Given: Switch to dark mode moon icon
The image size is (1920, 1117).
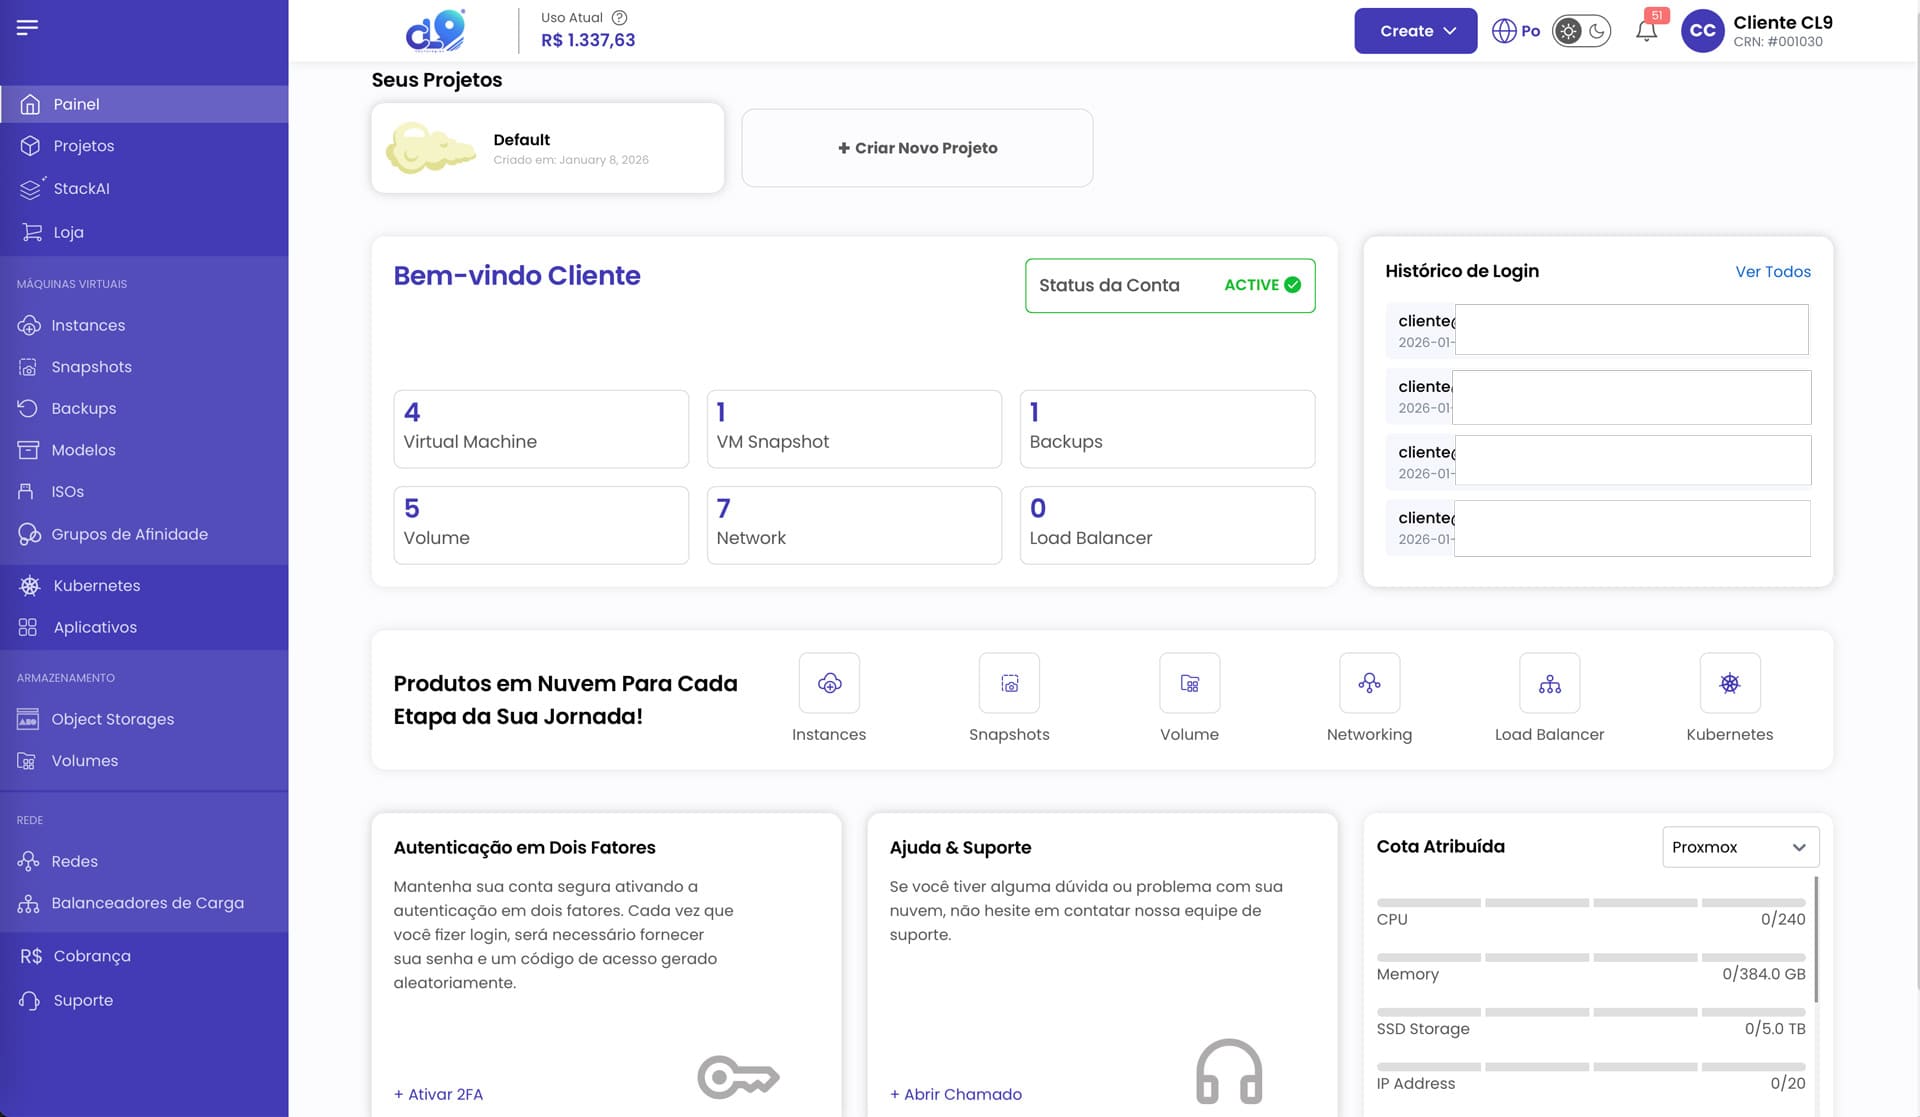Looking at the screenshot, I should coord(1597,31).
